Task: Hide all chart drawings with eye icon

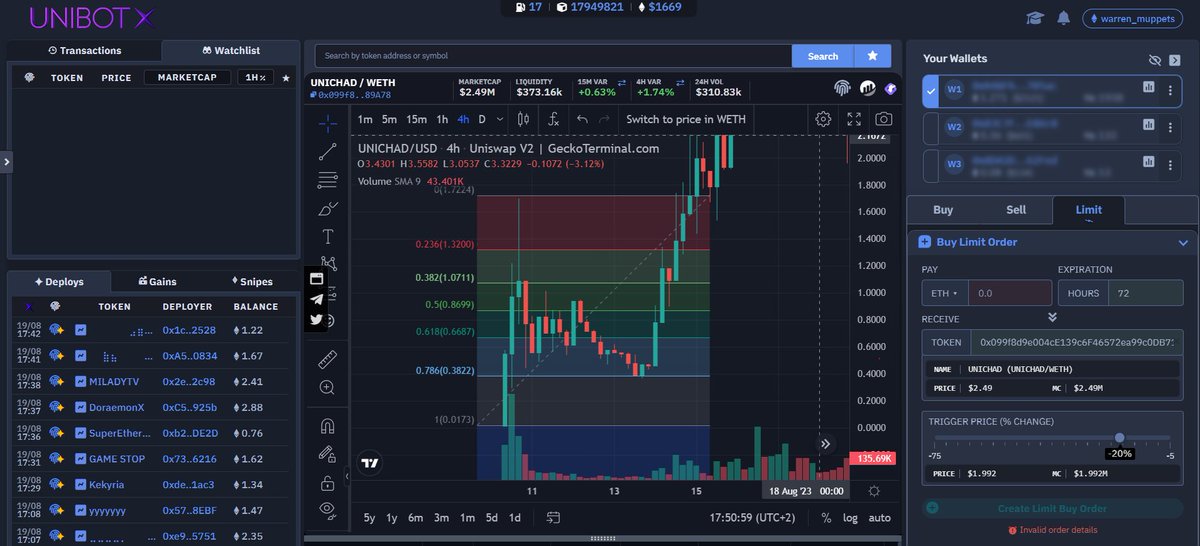Action: pyautogui.click(x=327, y=510)
